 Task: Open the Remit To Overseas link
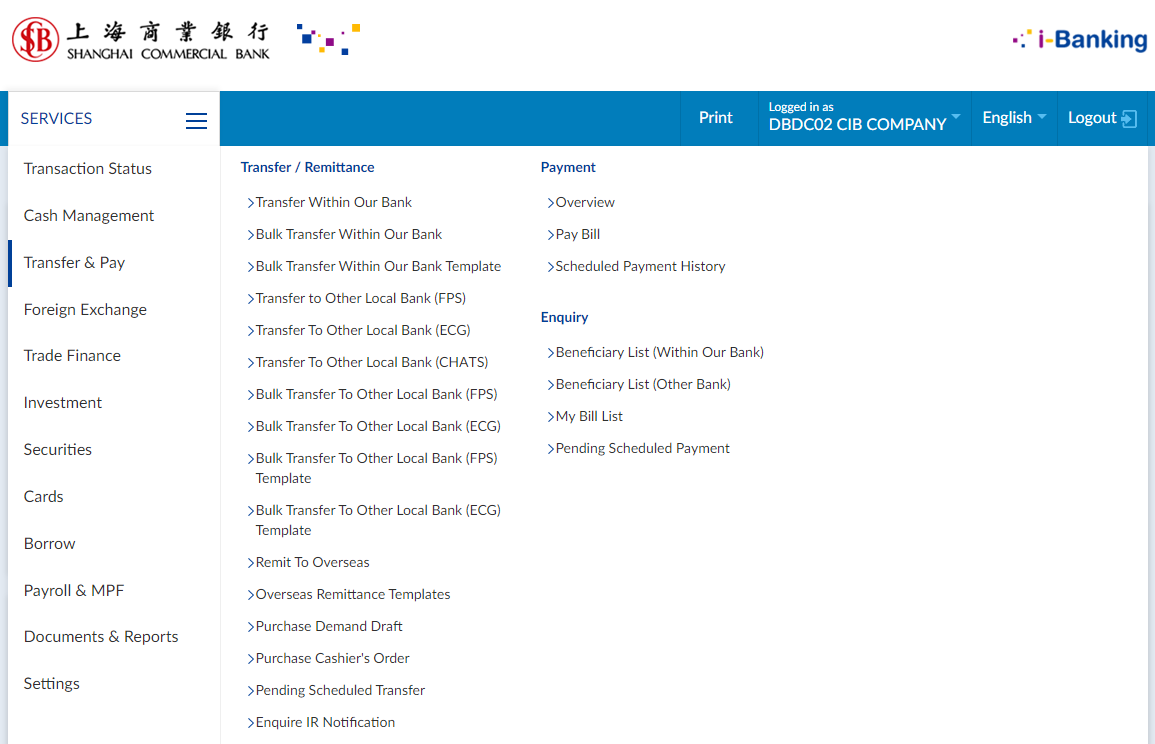click(x=312, y=563)
